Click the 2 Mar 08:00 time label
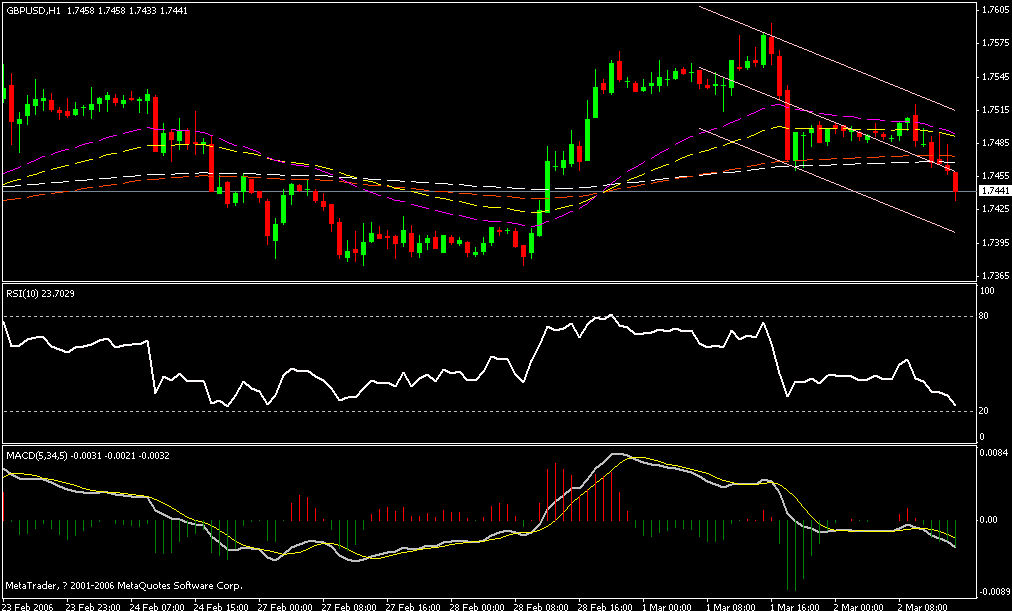Image resolution: width=1012 pixels, height=611 pixels. pyautogui.click(x=923, y=606)
